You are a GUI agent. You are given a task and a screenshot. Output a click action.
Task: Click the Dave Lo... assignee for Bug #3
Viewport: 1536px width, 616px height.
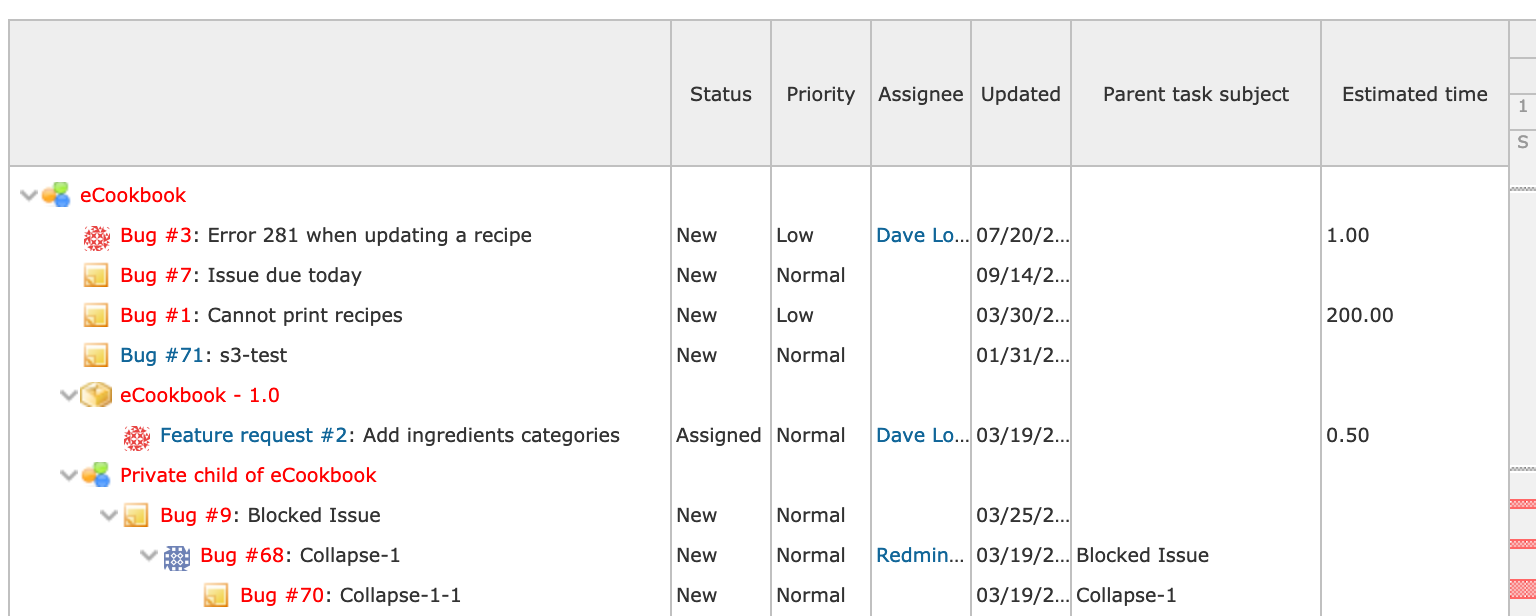(922, 235)
